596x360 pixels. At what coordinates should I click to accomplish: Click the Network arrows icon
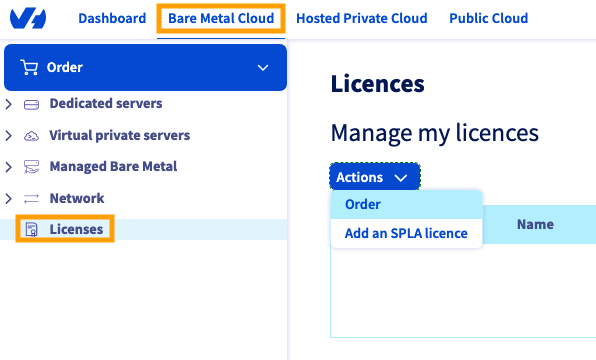[31, 198]
